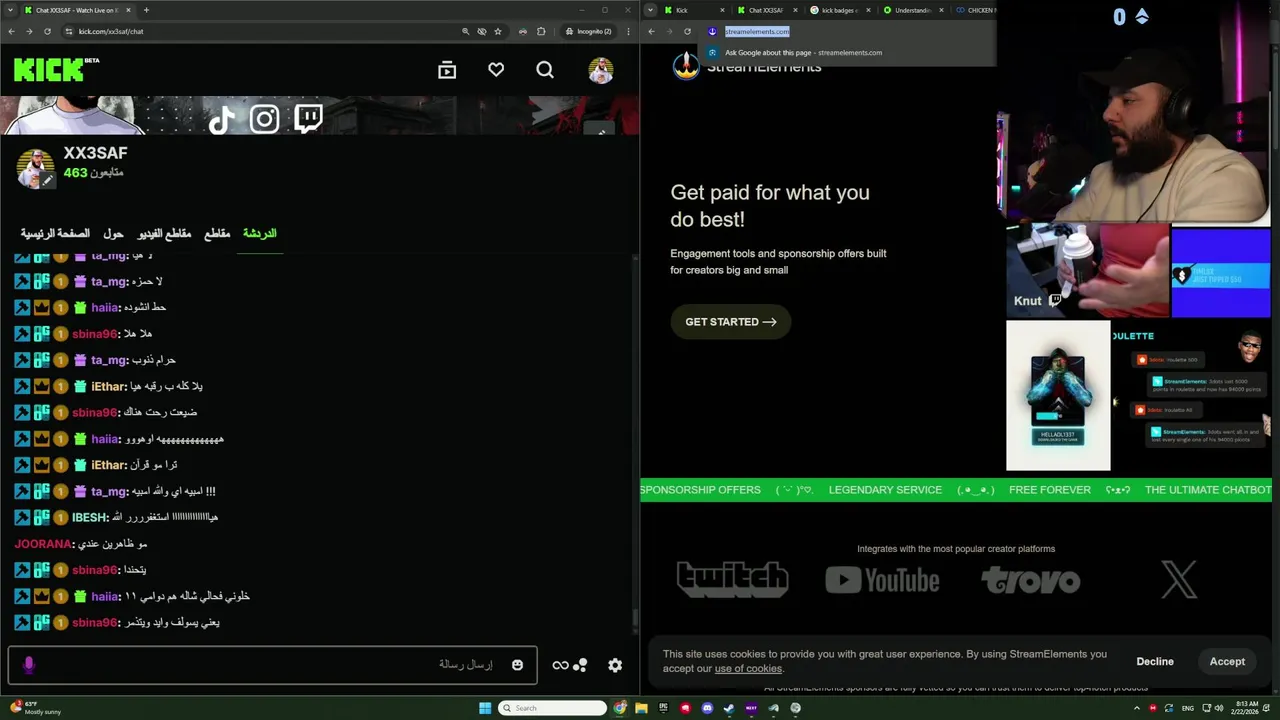
Task: Click username iEthar on قرآن message
Action: 108,465
